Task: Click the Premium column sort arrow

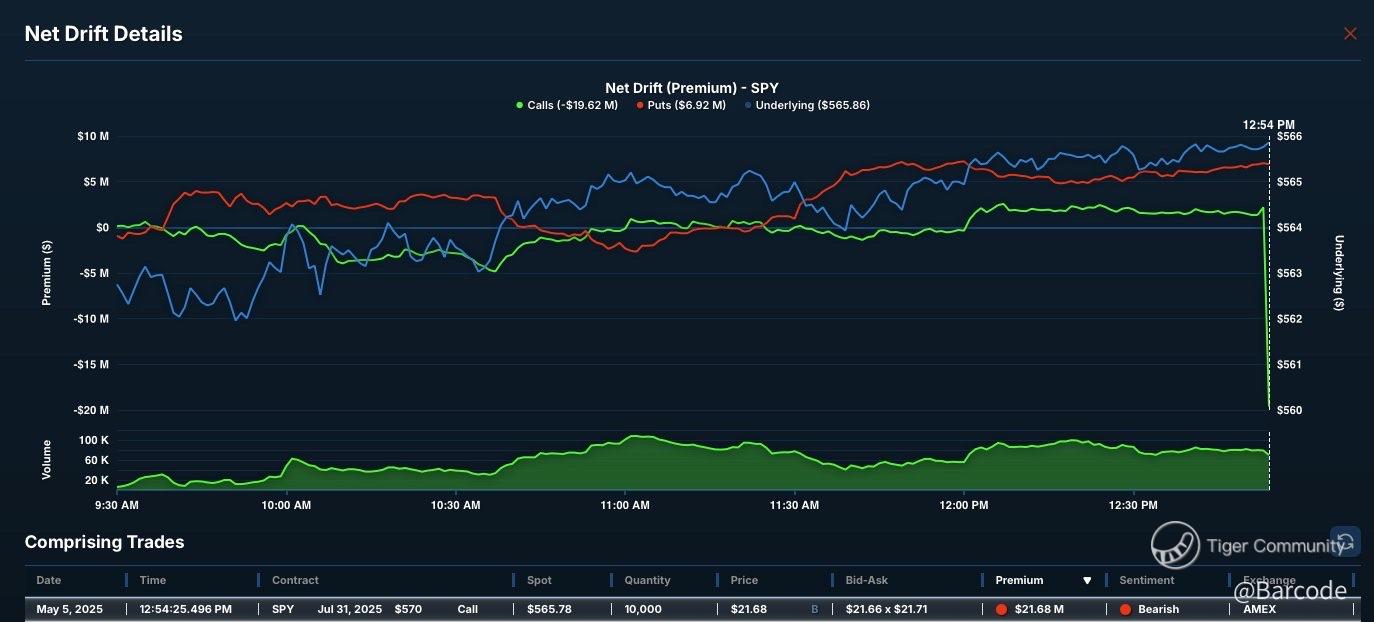Action: click(1087, 581)
